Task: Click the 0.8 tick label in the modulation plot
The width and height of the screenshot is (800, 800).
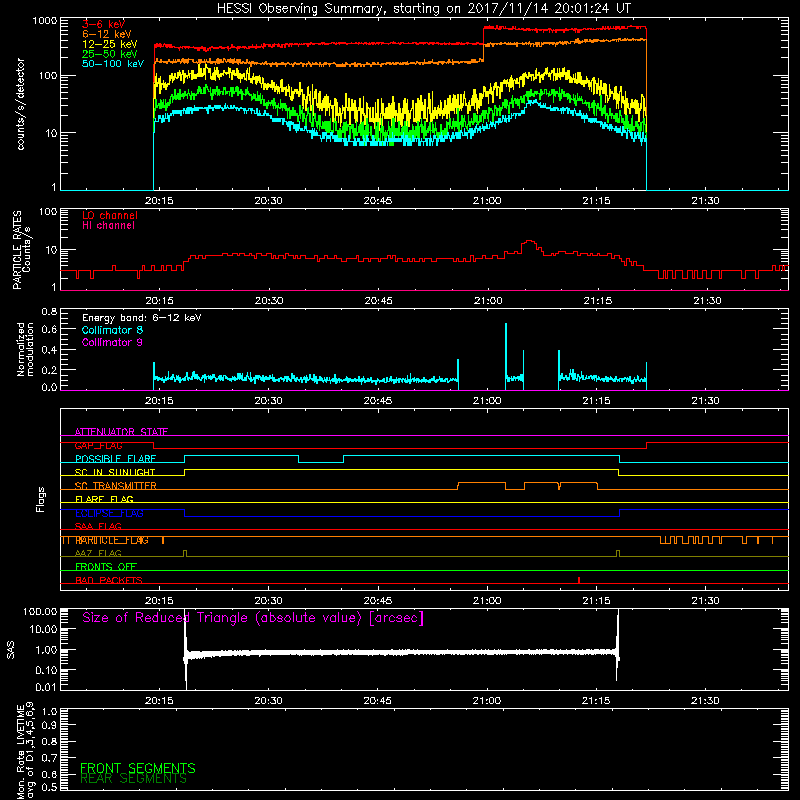Action: [49, 311]
